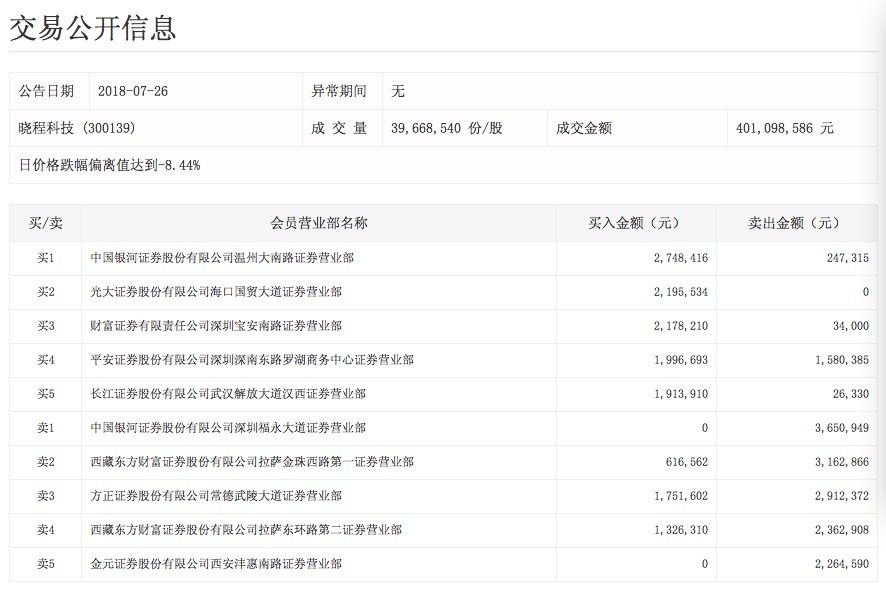
Task: Open 西藏东方财富证券拉萨东环路第二证券营业部
Action: point(251,530)
